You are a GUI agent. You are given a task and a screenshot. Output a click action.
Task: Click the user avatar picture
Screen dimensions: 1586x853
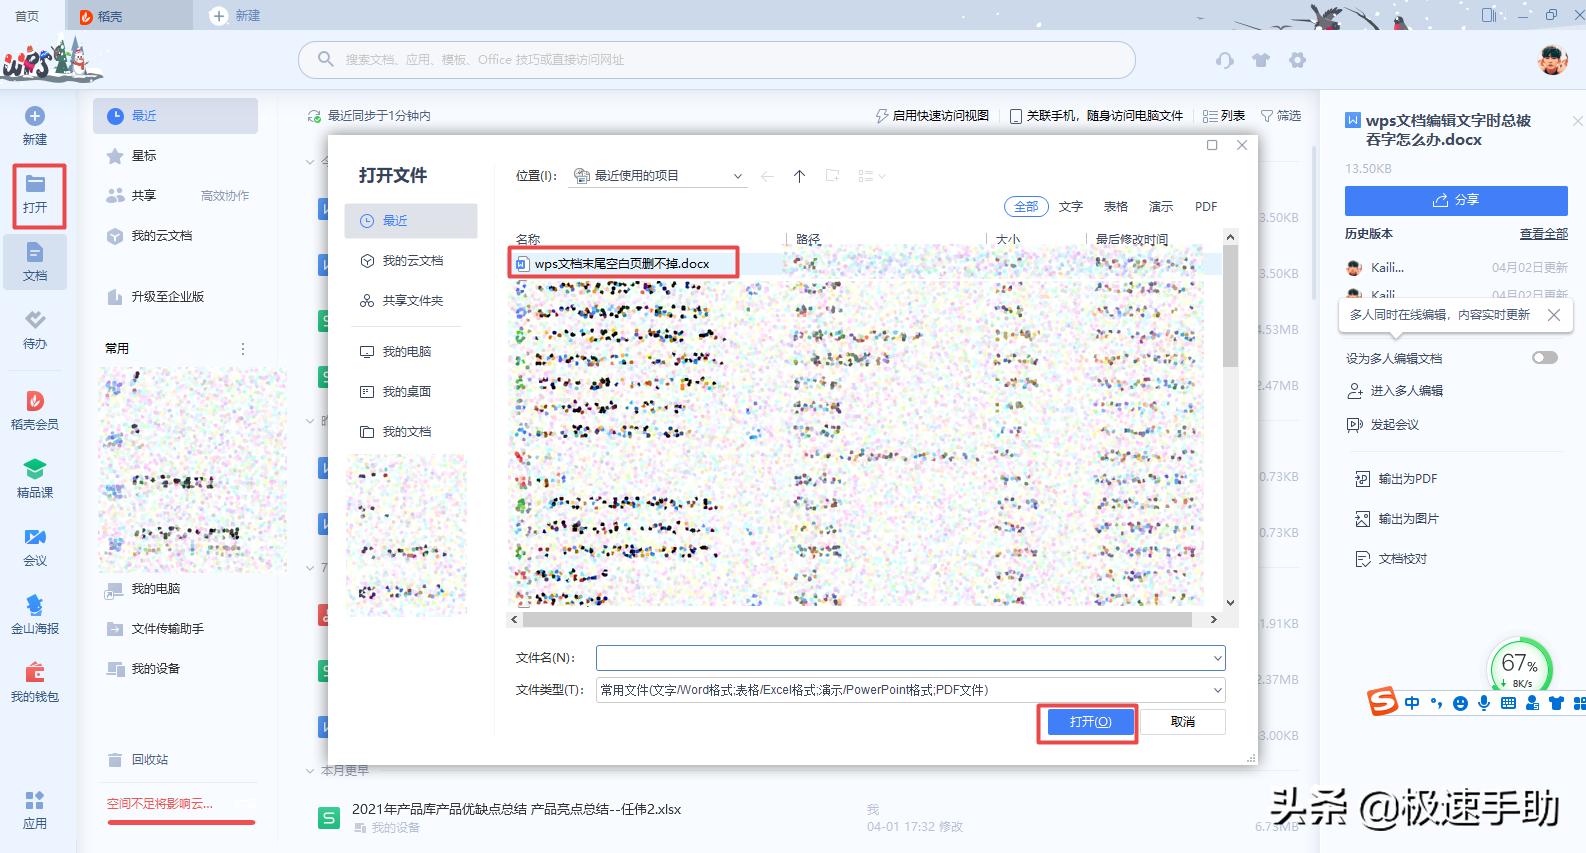tap(1552, 59)
